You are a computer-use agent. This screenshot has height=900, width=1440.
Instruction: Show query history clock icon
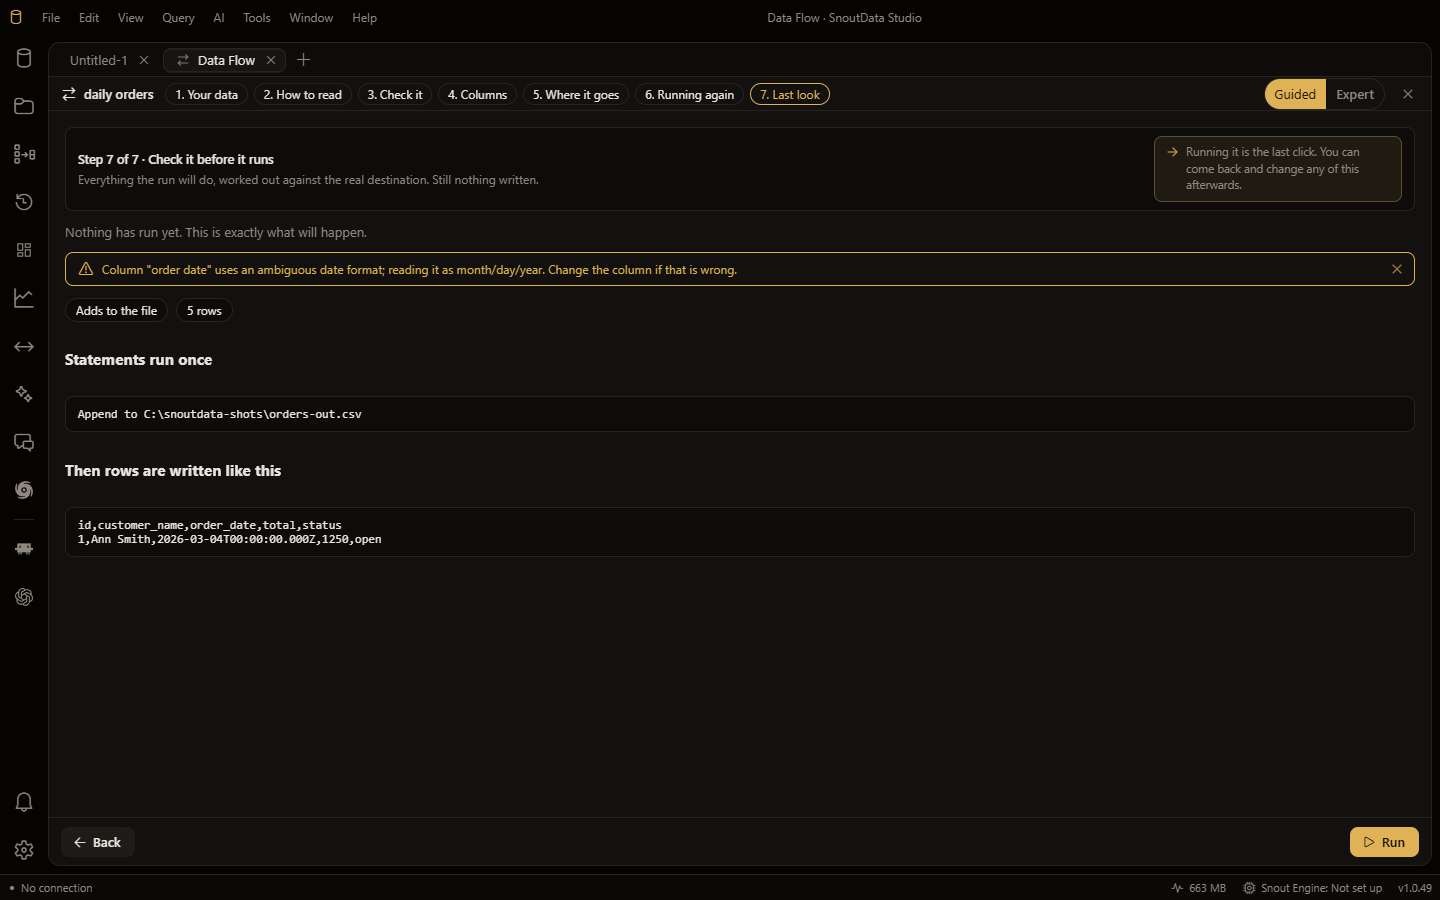(24, 202)
